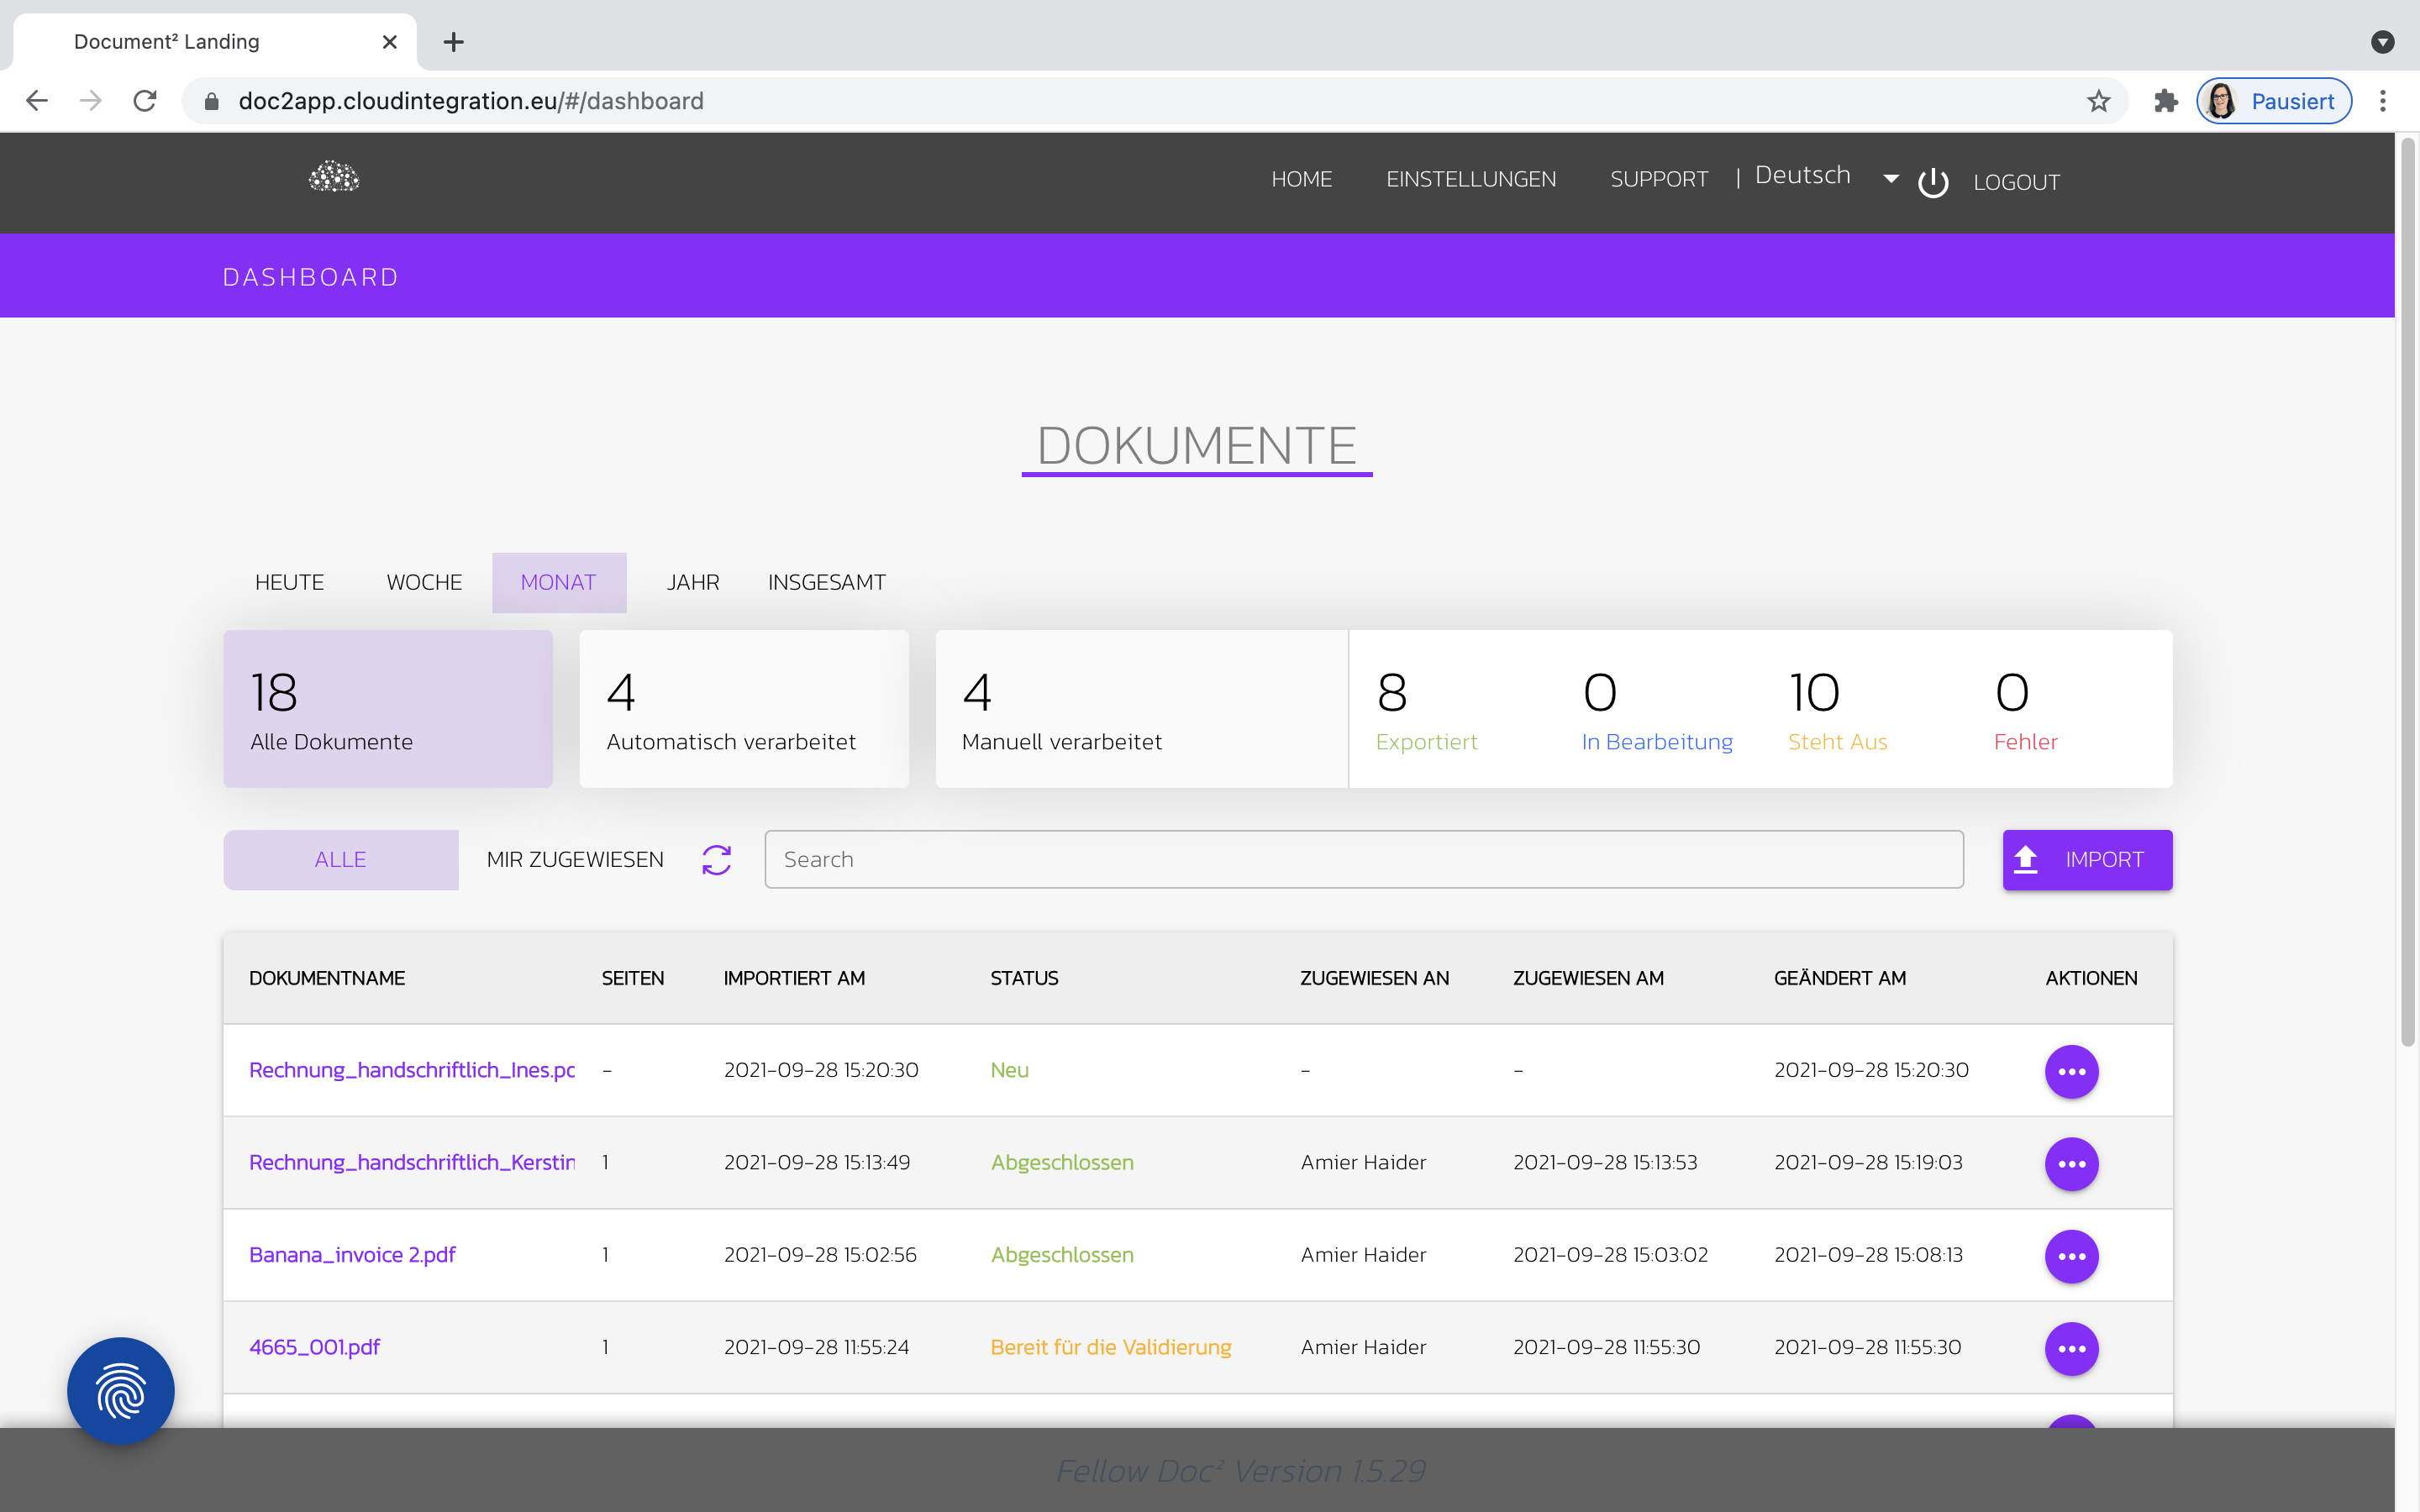Open actions menu for 4665_001.pdf row

pyautogui.click(x=2071, y=1348)
